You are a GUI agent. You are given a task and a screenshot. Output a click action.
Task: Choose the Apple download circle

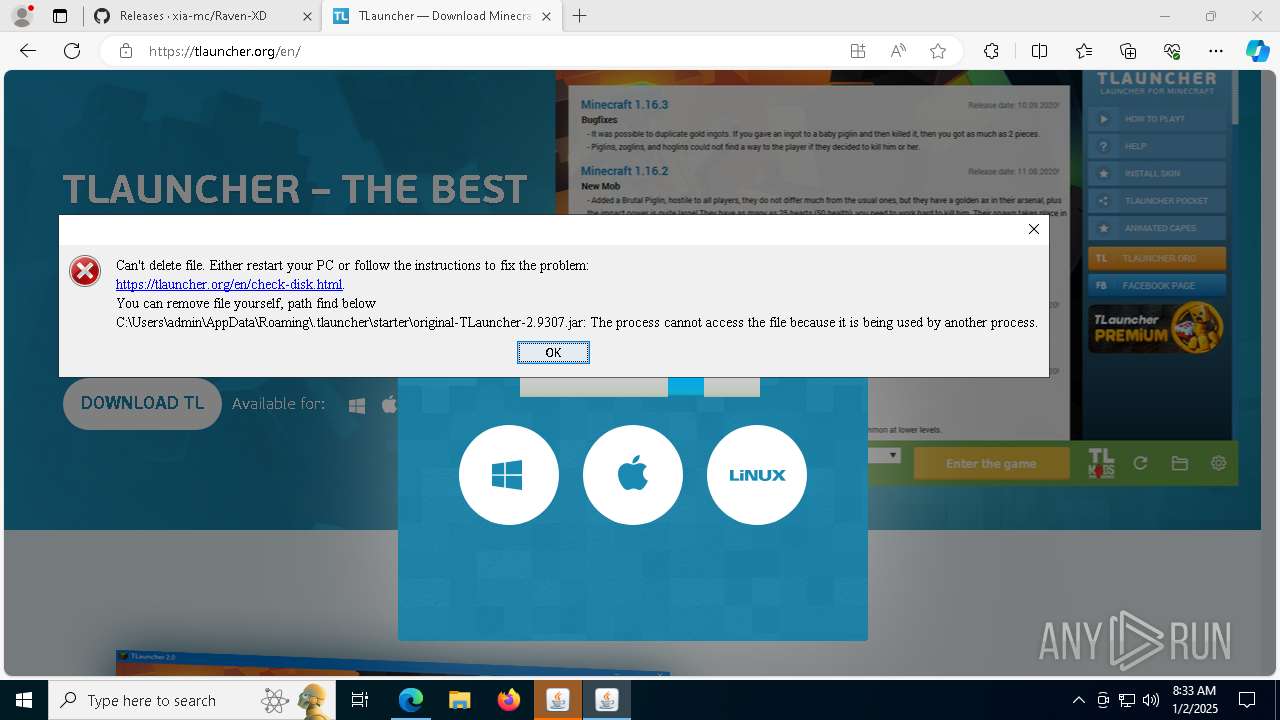click(x=633, y=475)
